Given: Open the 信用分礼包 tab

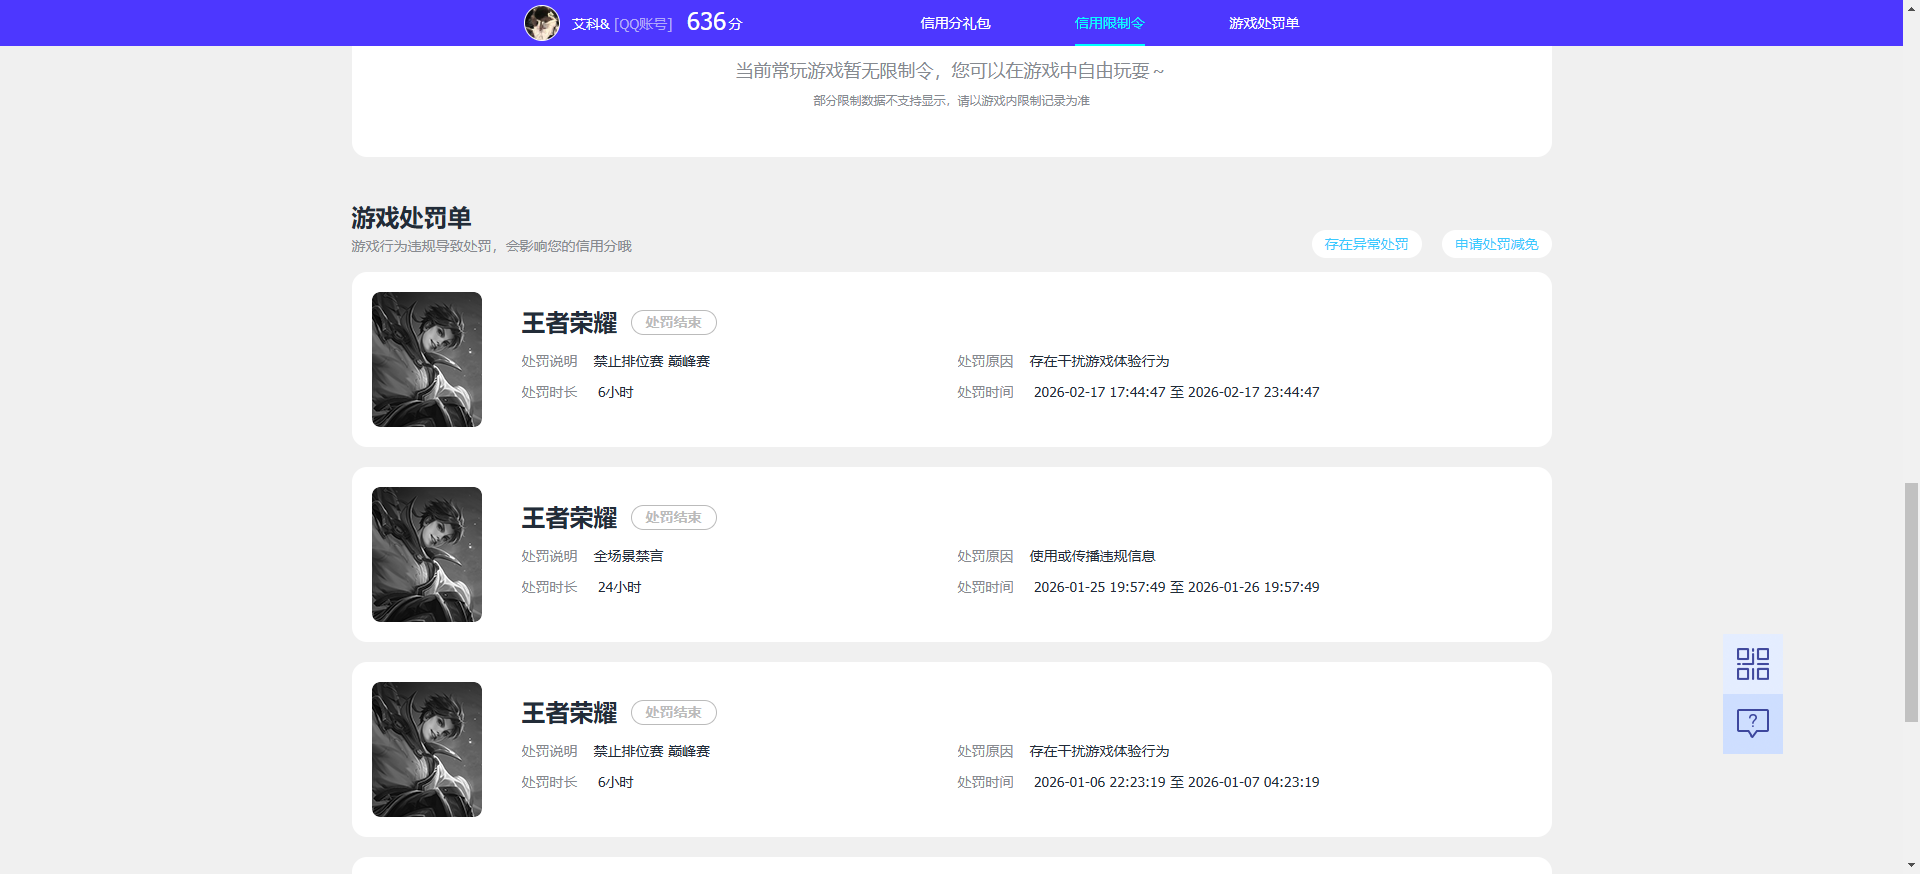Looking at the screenshot, I should [x=955, y=23].
